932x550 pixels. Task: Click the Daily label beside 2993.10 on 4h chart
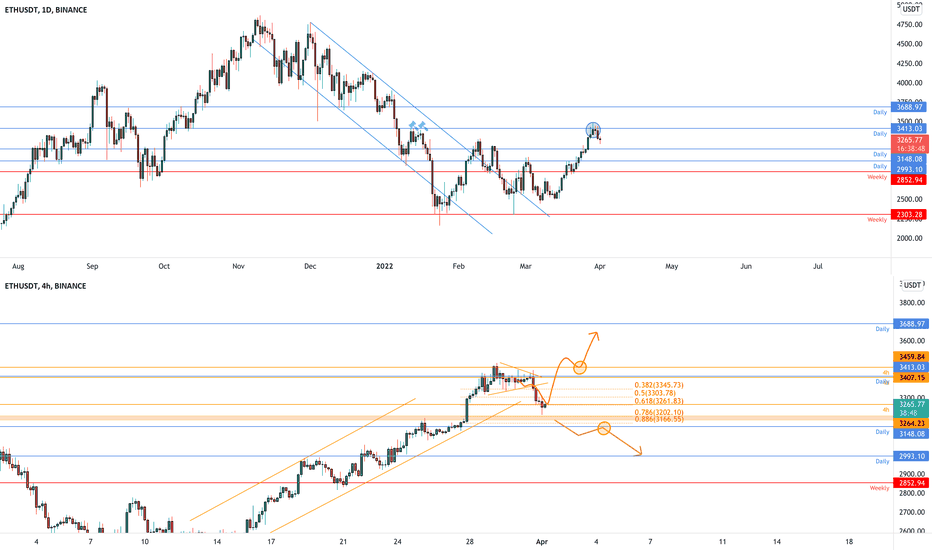pos(882,461)
